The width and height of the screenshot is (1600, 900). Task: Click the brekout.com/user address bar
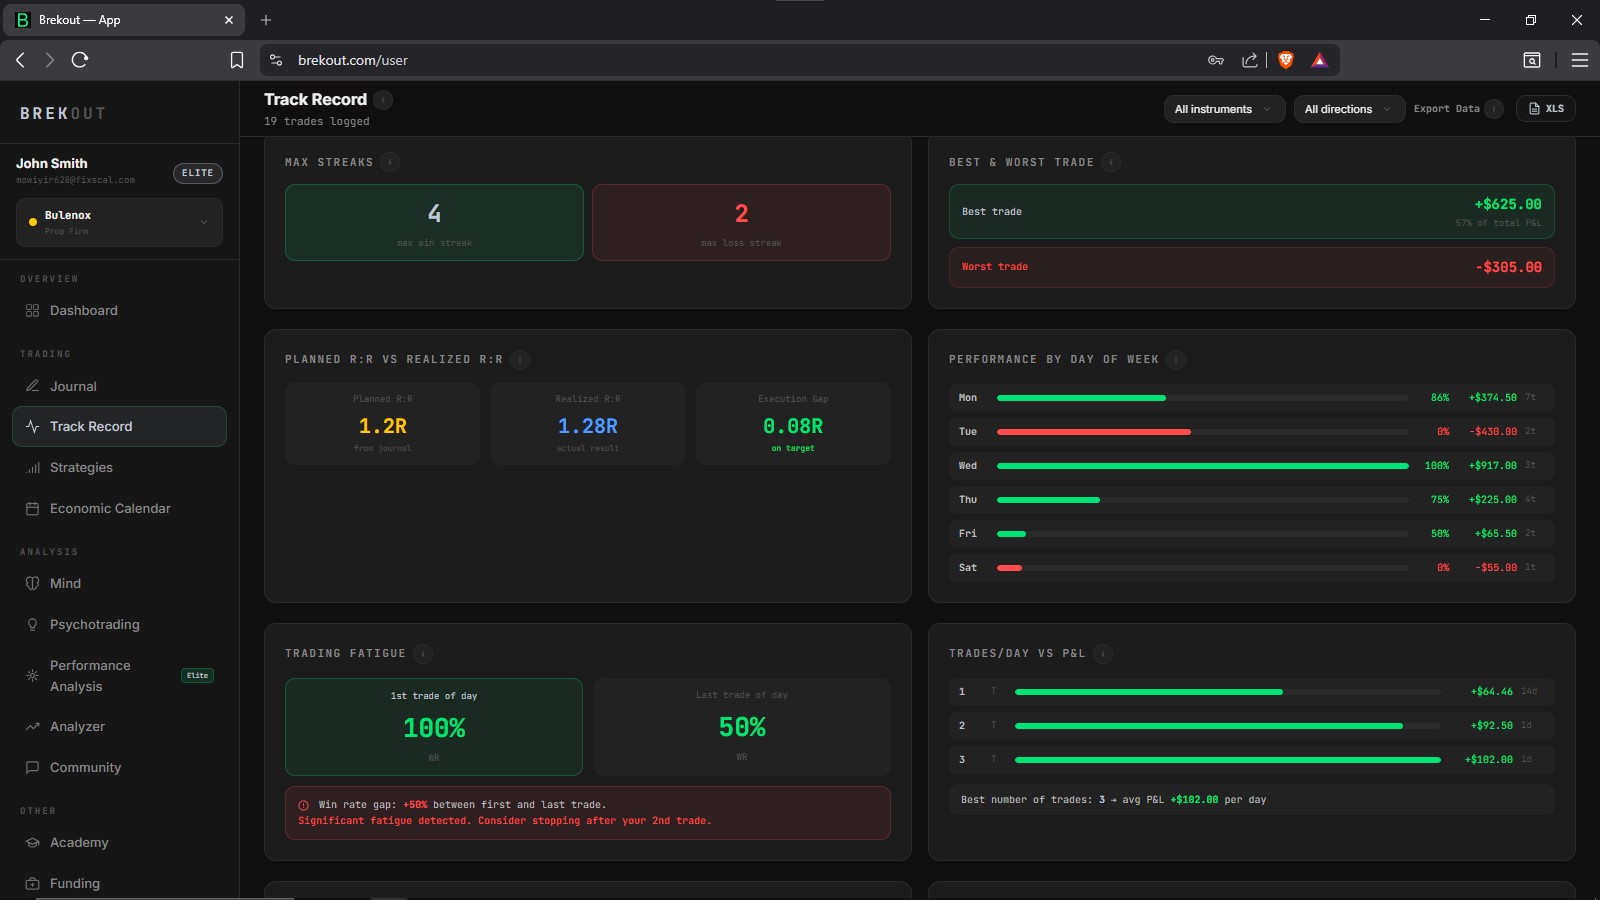pos(740,60)
